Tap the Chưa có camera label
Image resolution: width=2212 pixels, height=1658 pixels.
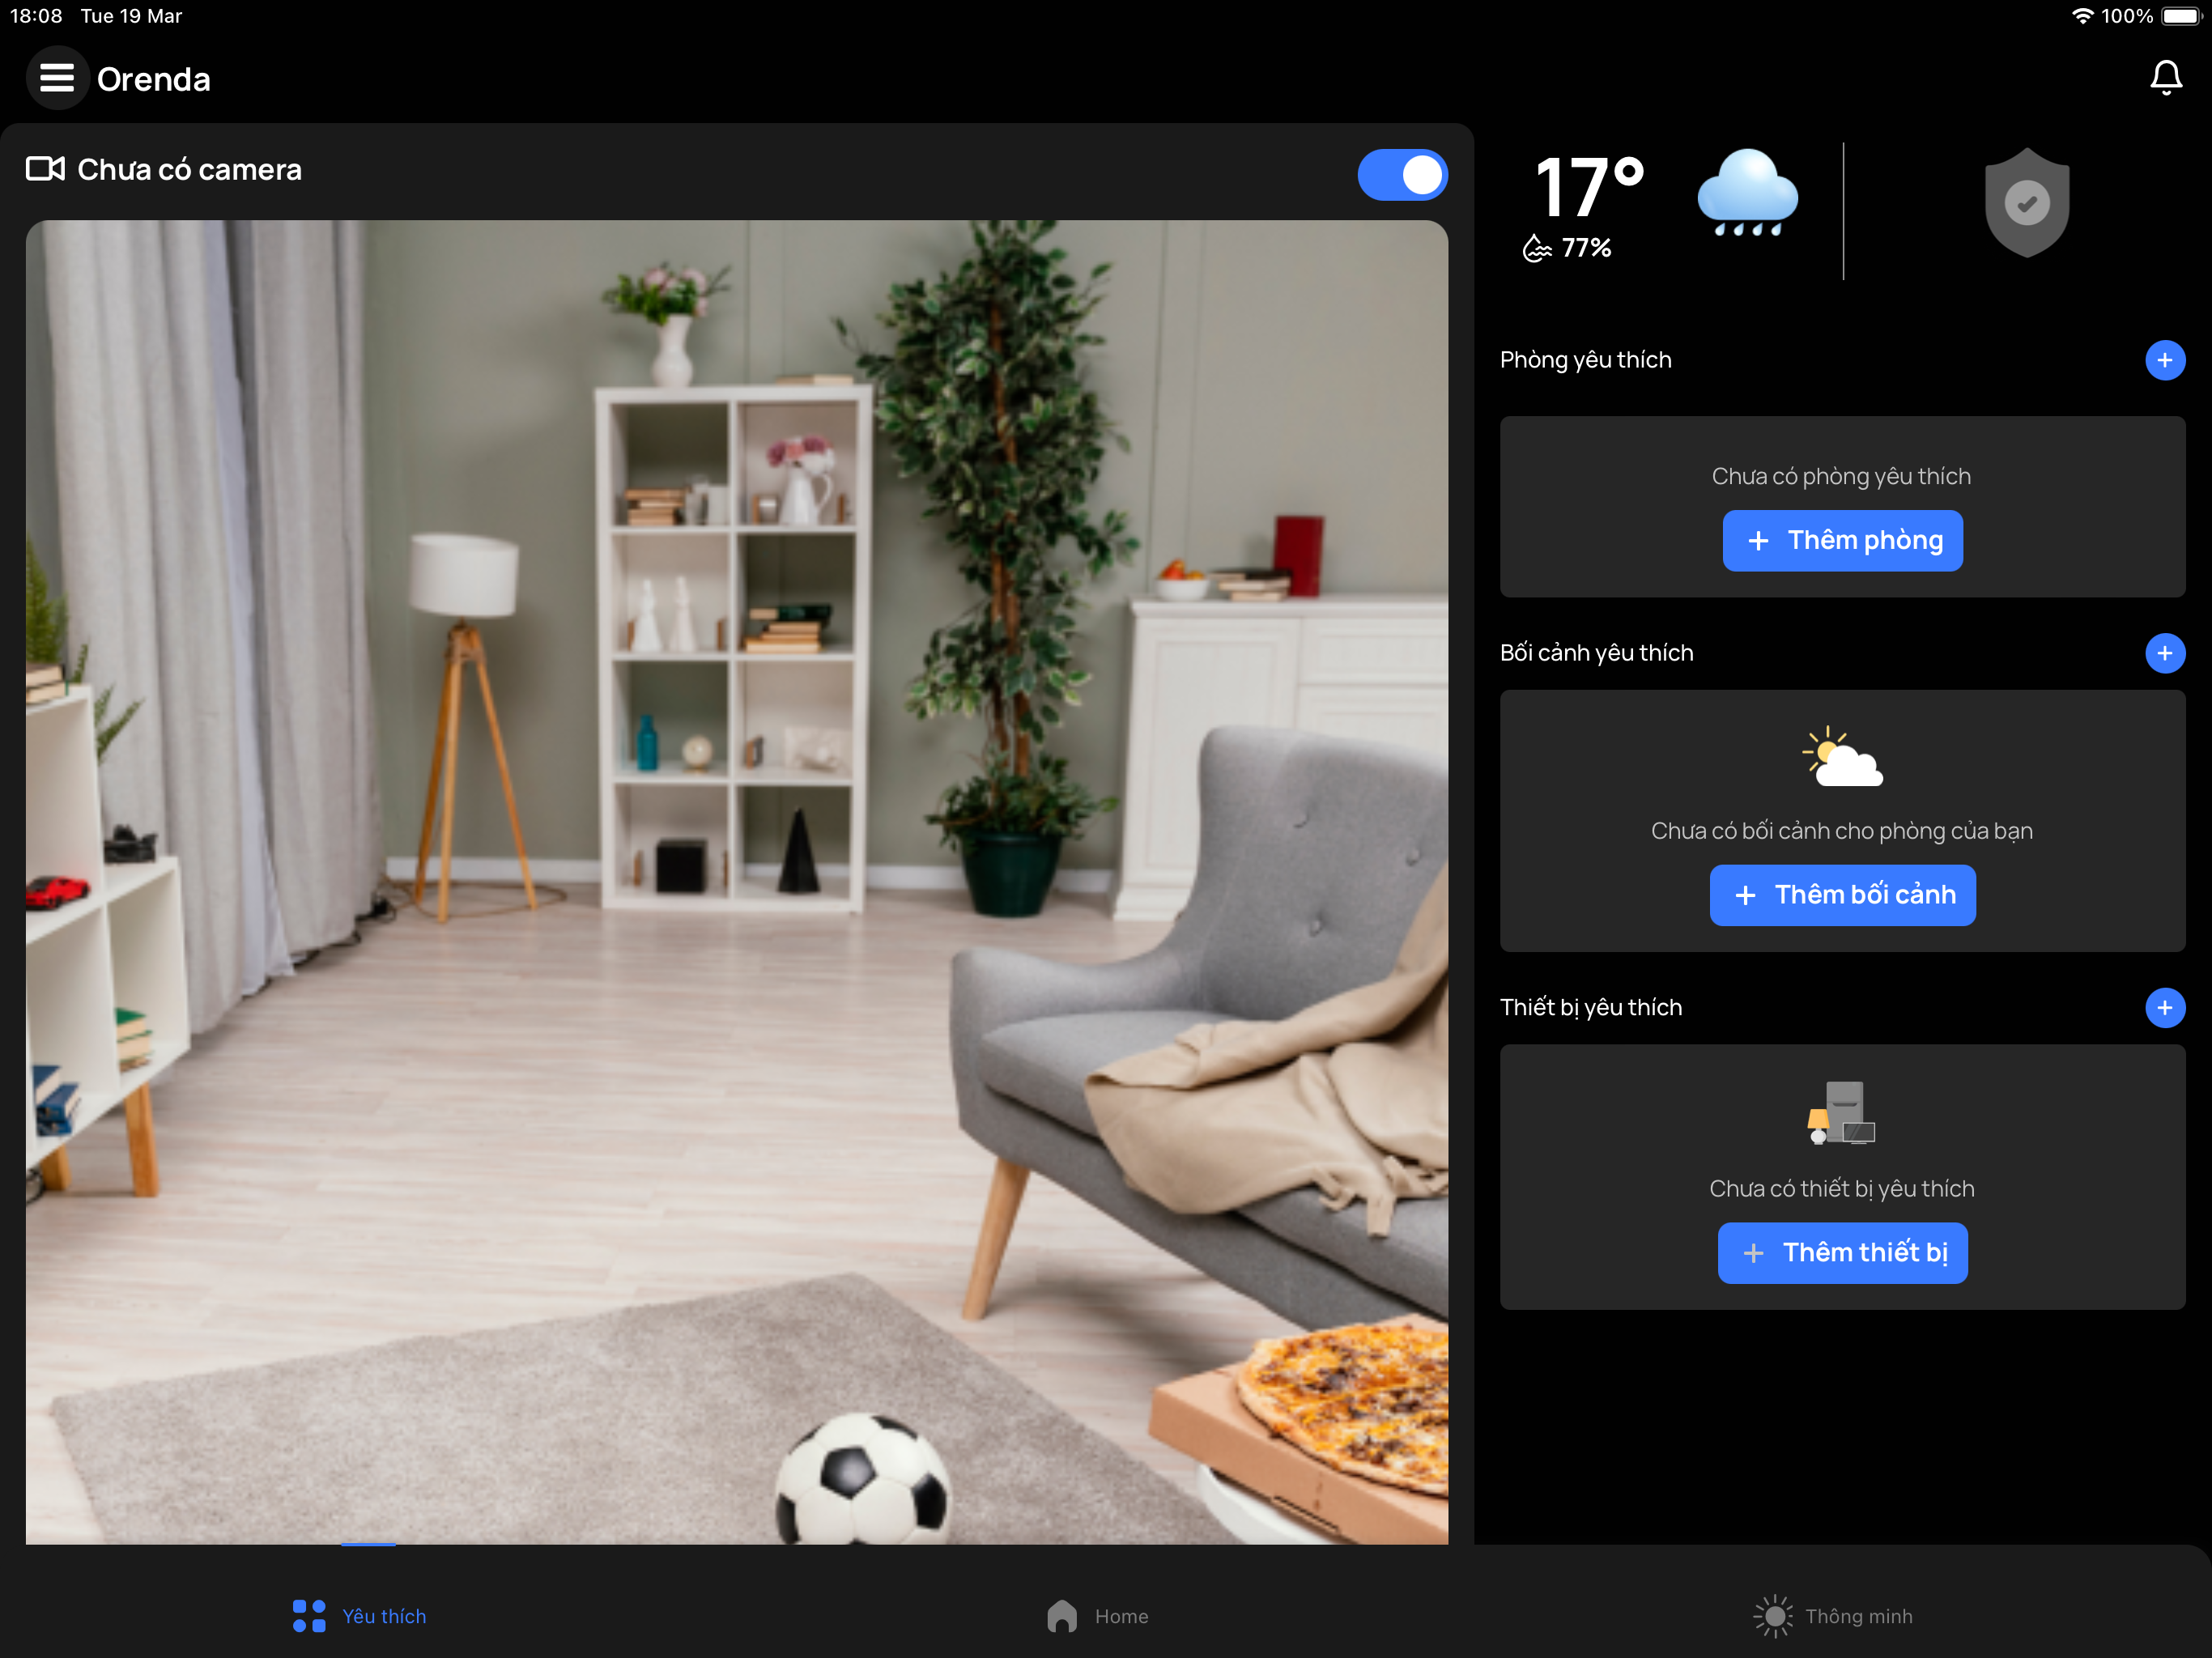tap(189, 169)
